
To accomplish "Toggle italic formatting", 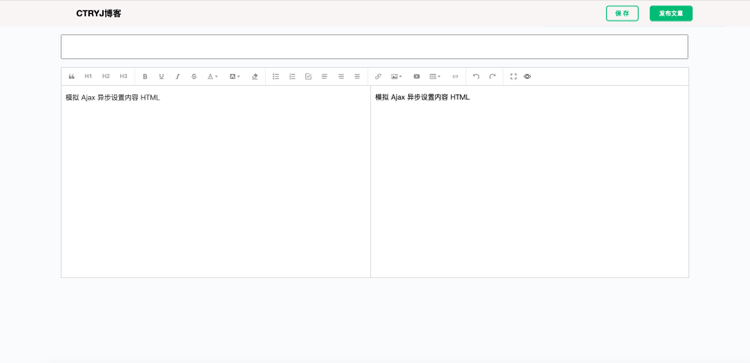I will pos(177,77).
